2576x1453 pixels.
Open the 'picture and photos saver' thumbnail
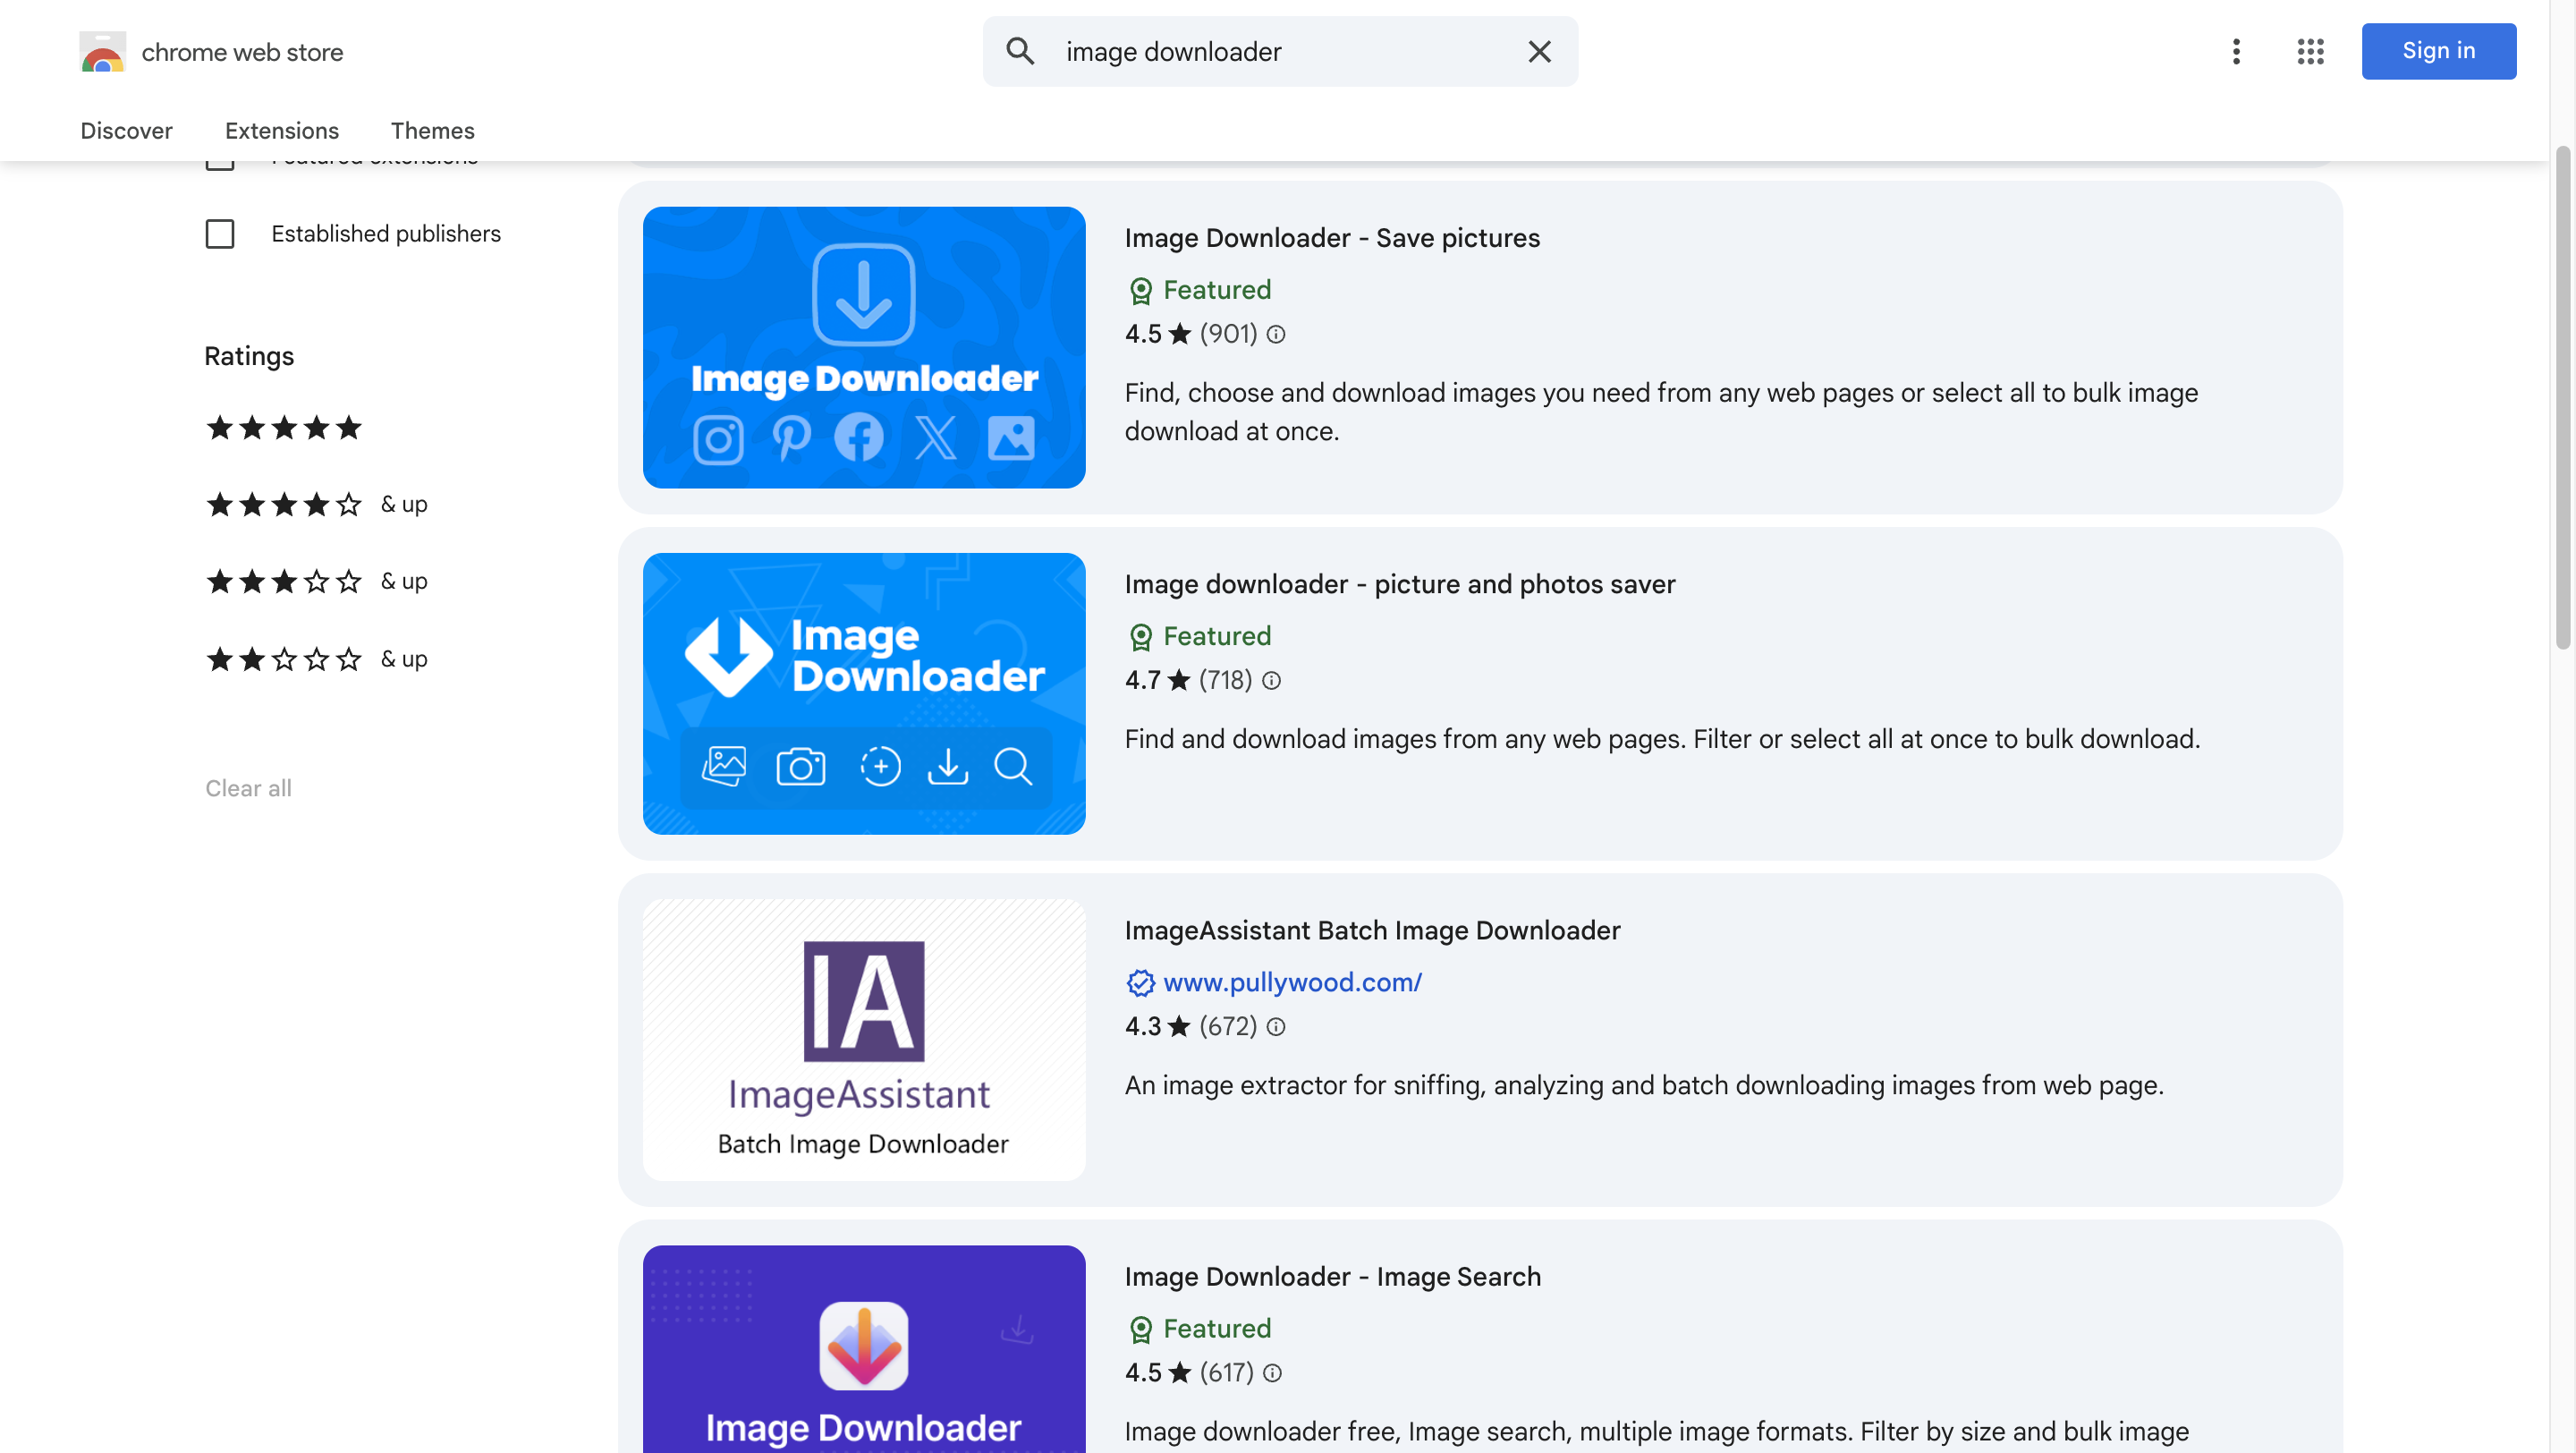[864, 693]
